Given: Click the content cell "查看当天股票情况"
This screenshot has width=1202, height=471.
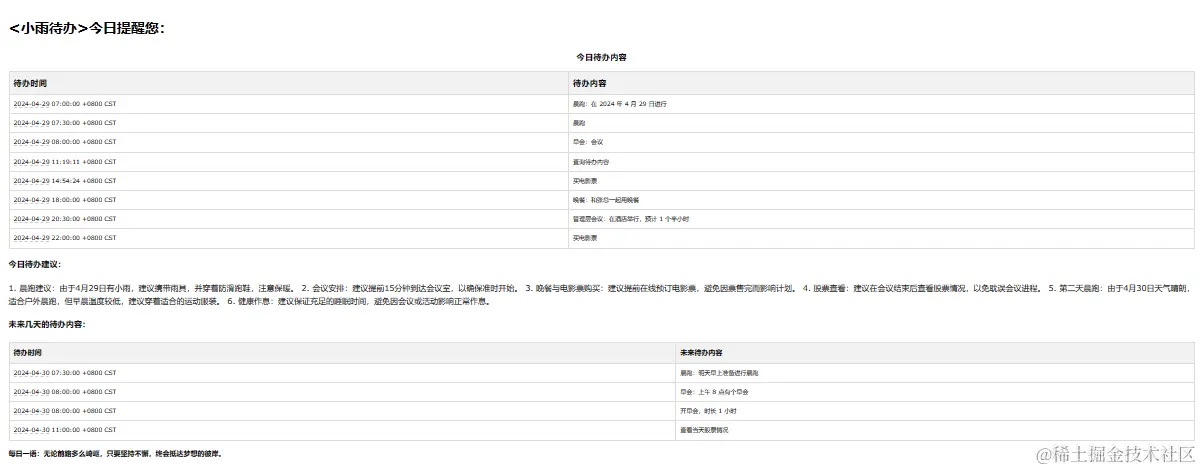Looking at the screenshot, I should (935, 430).
